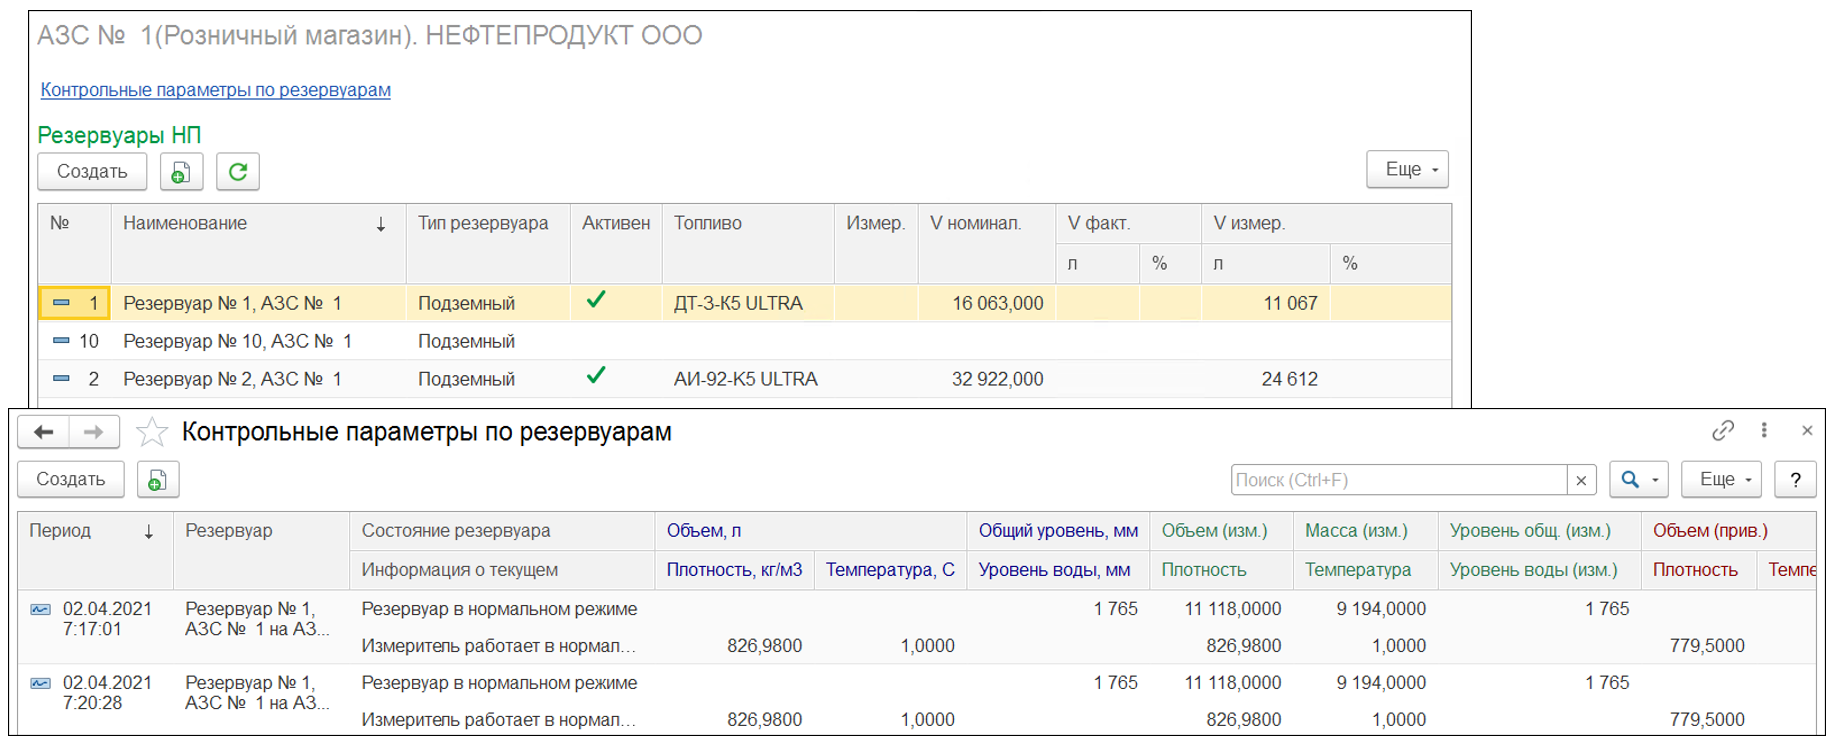Open help with the question mark button

(1795, 480)
